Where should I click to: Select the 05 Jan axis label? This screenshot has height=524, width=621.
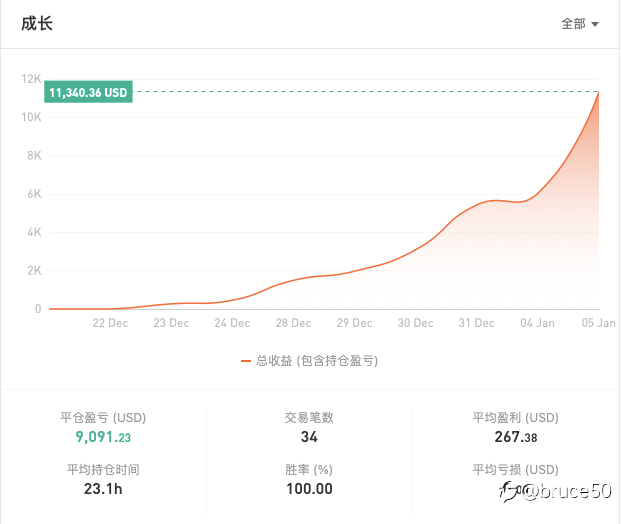pos(598,323)
